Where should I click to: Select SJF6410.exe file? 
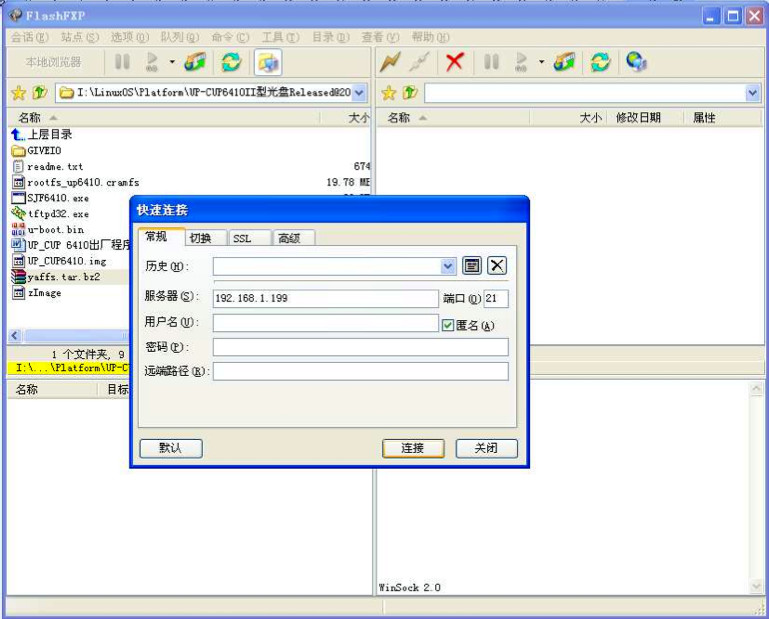50,198
